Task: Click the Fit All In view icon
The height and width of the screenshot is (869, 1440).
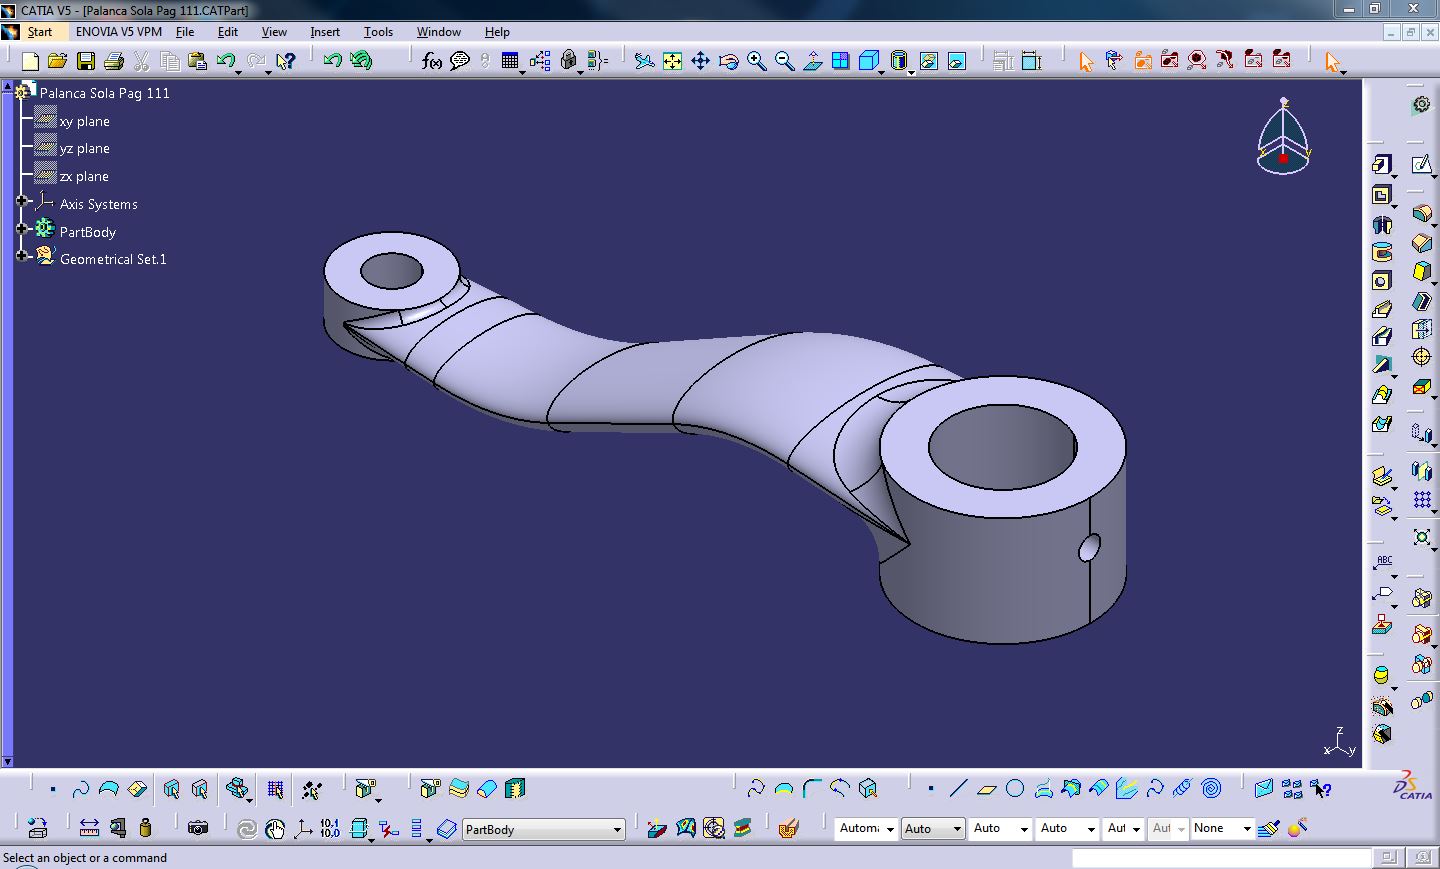Action: 672,61
